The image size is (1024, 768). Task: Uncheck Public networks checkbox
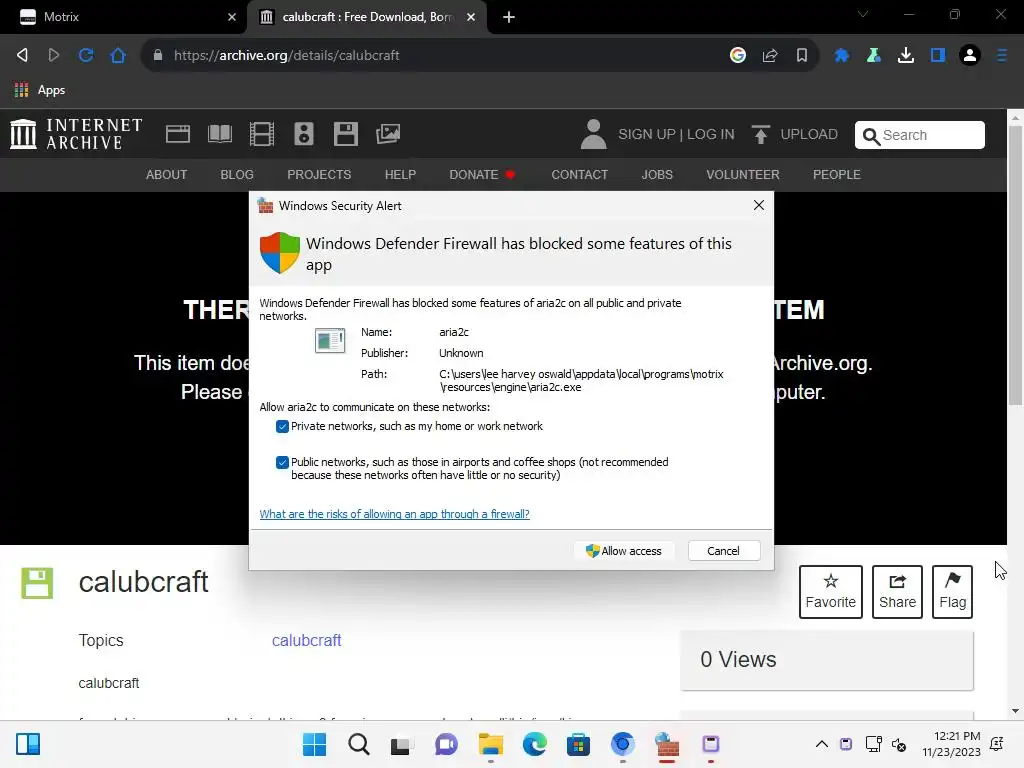coord(282,462)
